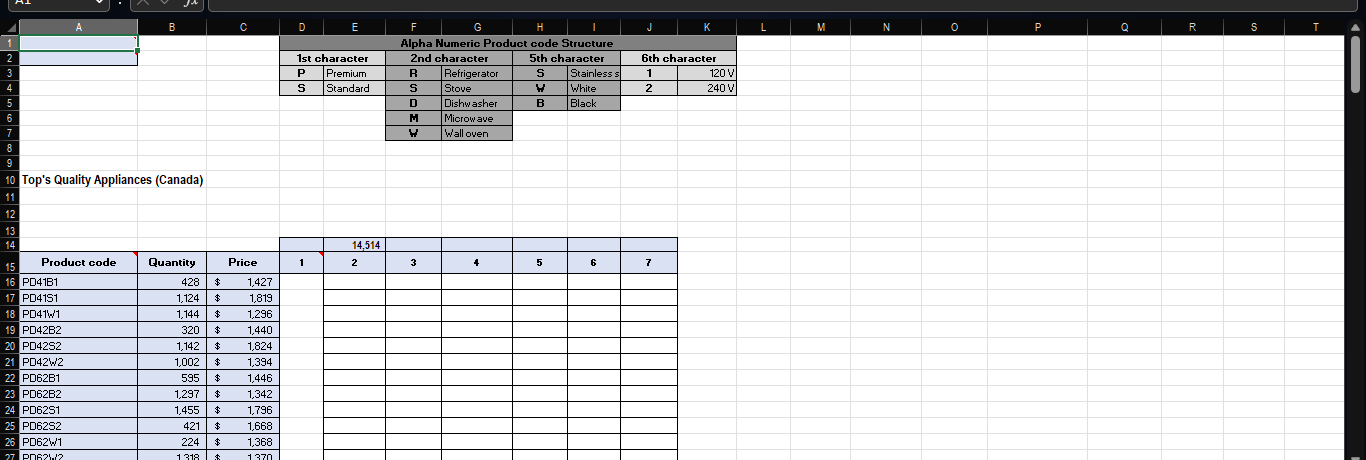Select the active cell A1
The height and width of the screenshot is (460, 1366).
click(78, 43)
